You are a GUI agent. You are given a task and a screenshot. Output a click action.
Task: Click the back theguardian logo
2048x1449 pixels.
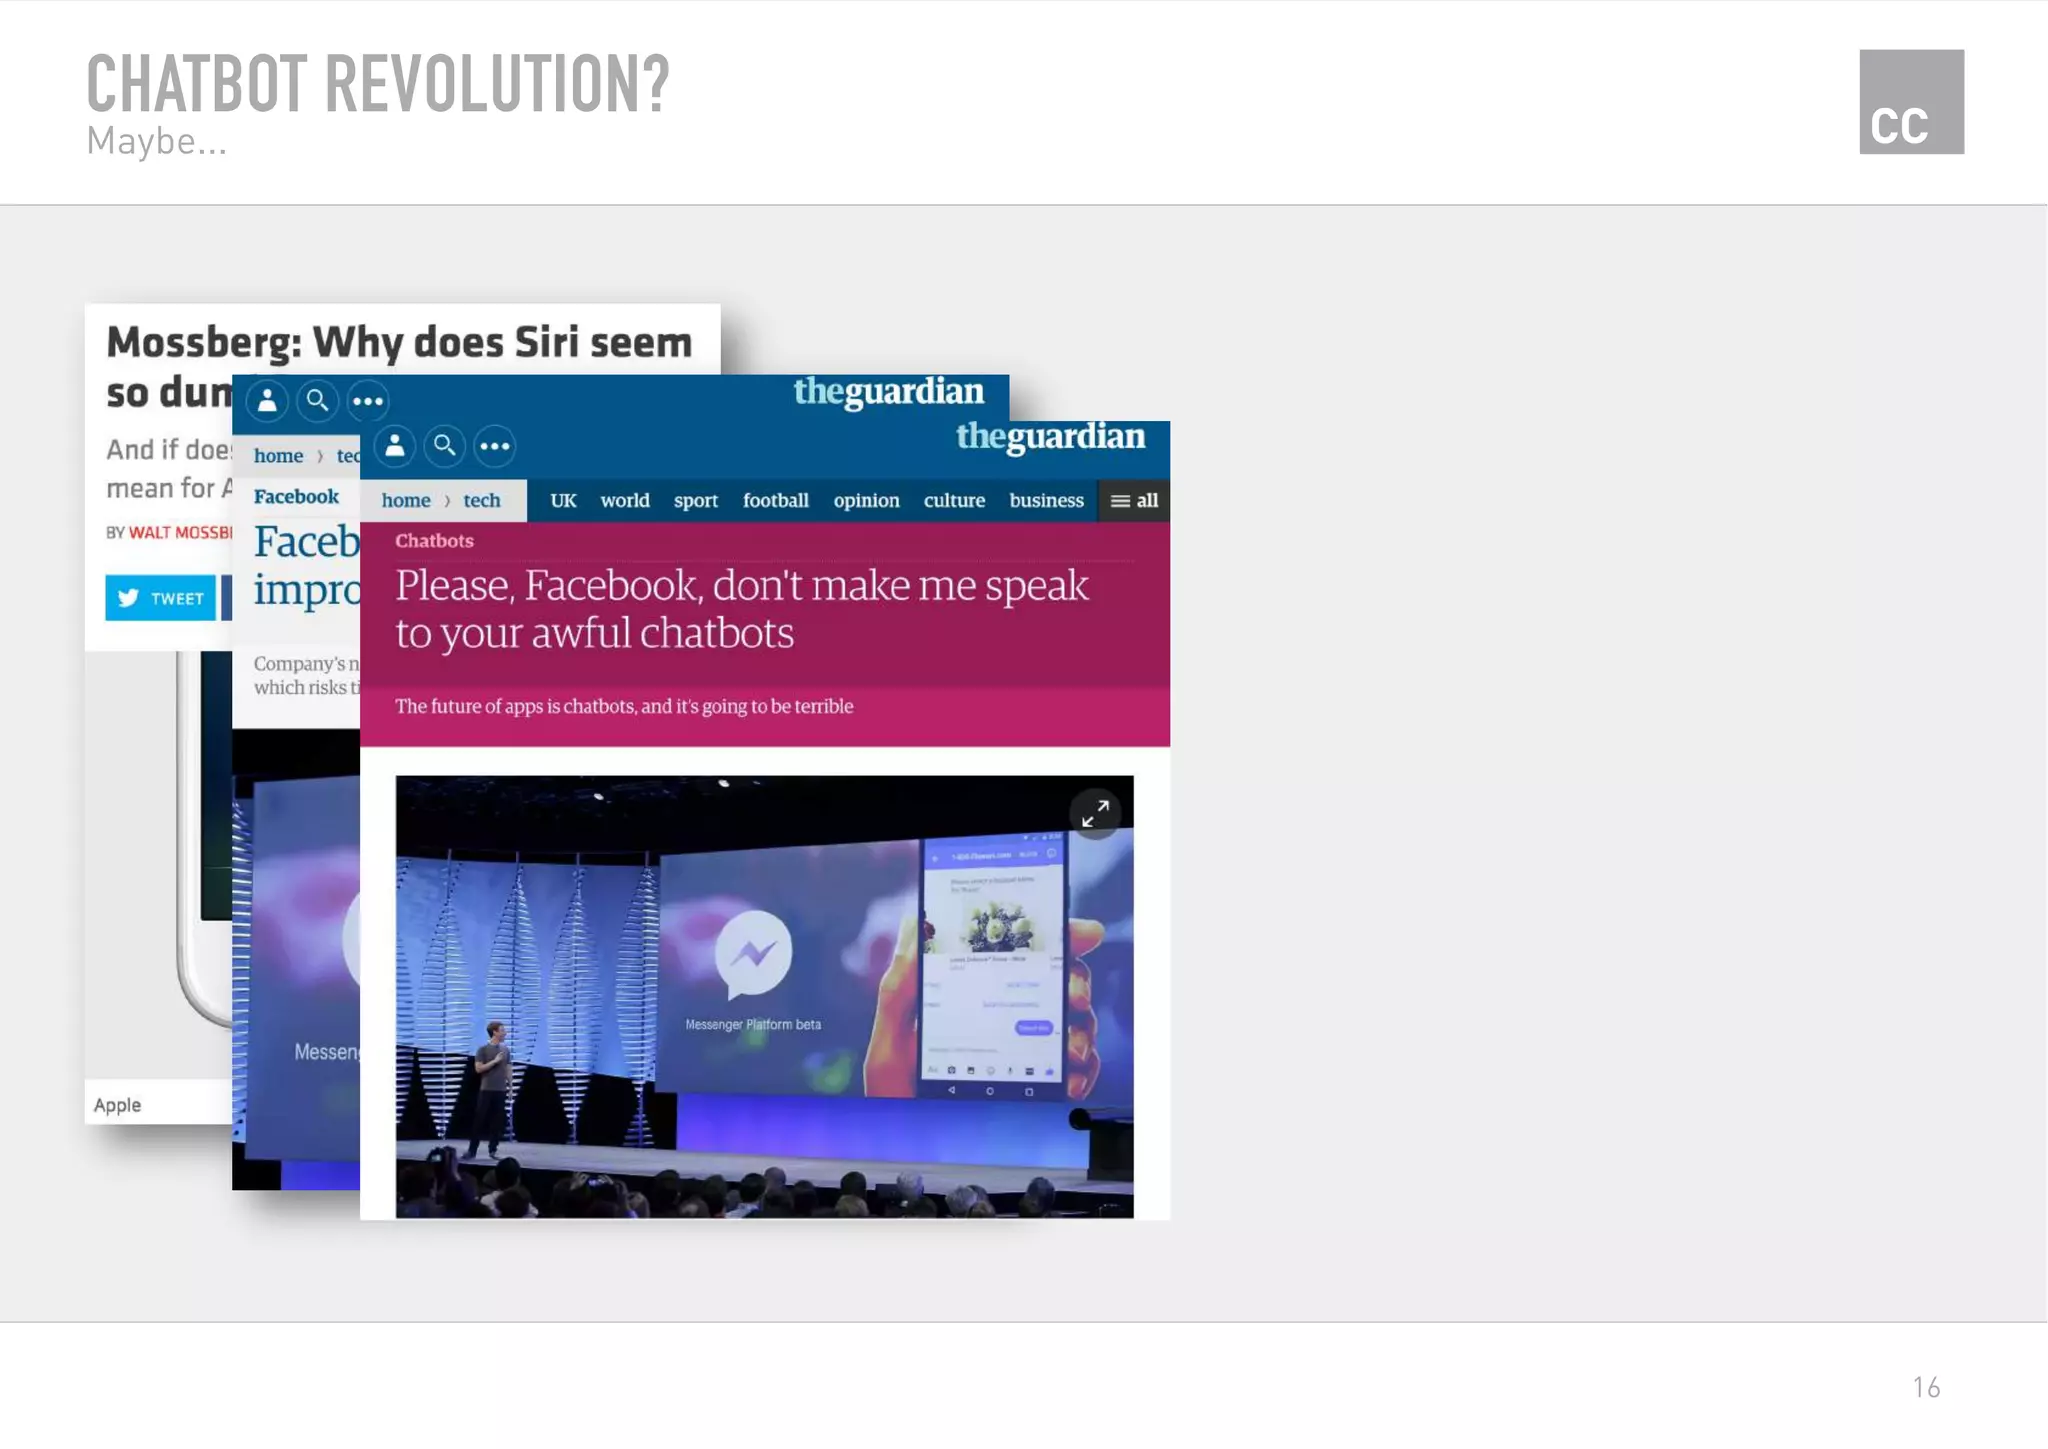(889, 392)
